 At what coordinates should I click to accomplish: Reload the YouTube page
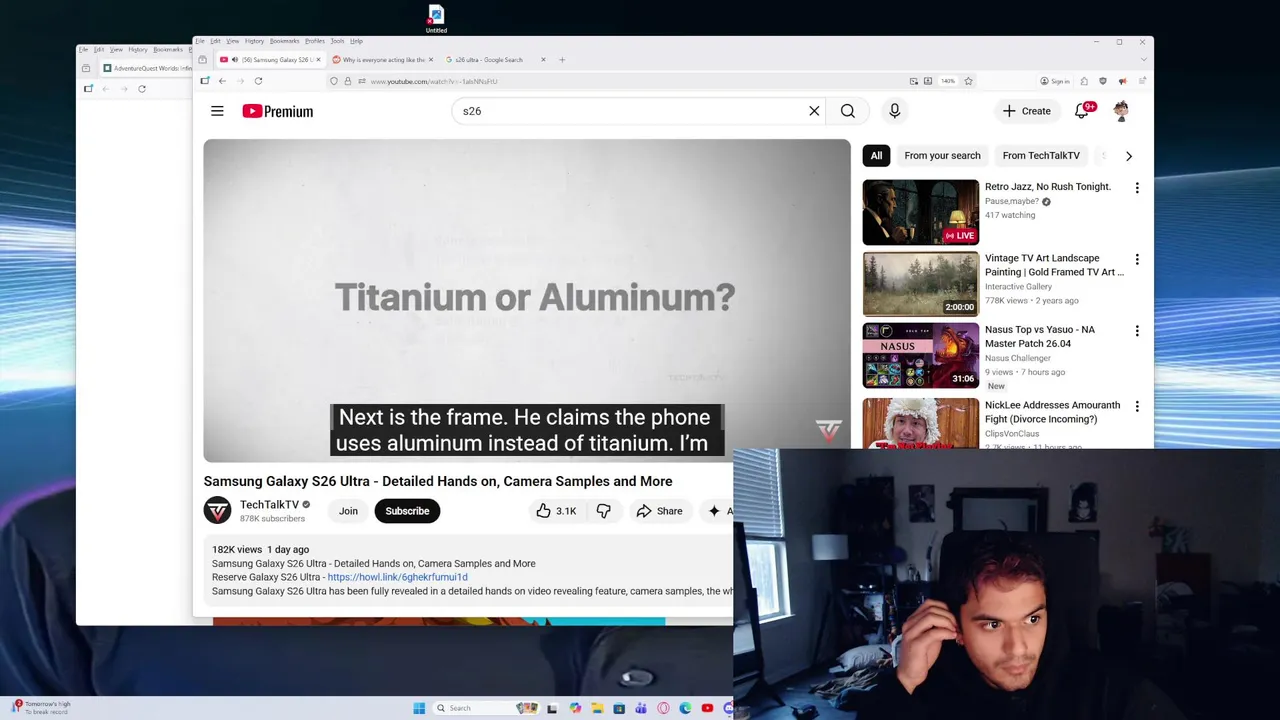click(258, 81)
